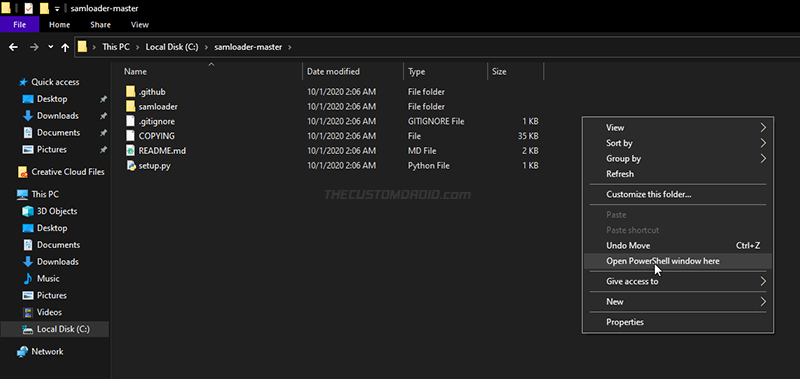This screenshot has height=379, width=800.
Task: Click the Back navigation arrow
Action: tap(13, 47)
